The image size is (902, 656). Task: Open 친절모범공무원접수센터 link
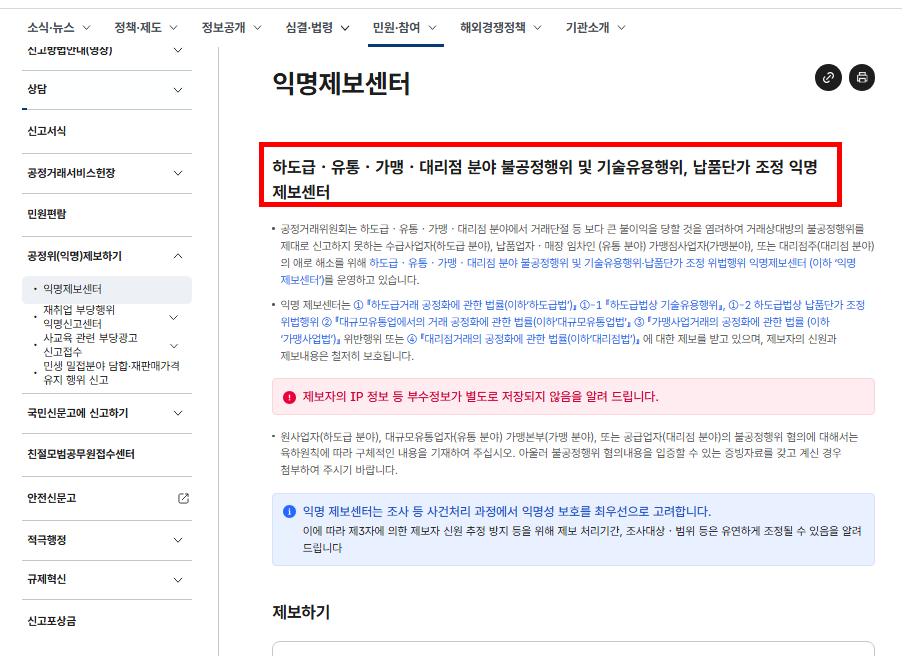pyautogui.click(x=81, y=454)
